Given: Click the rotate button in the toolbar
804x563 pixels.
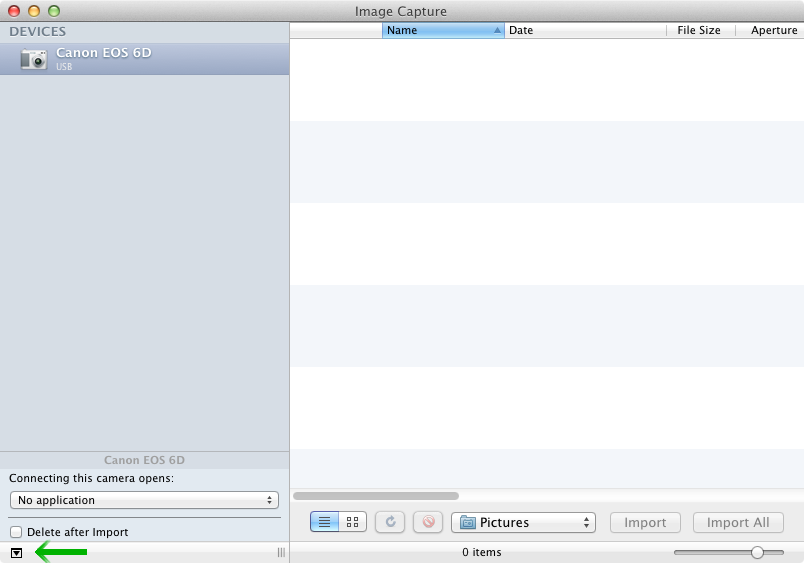Looking at the screenshot, I should coord(390,522).
